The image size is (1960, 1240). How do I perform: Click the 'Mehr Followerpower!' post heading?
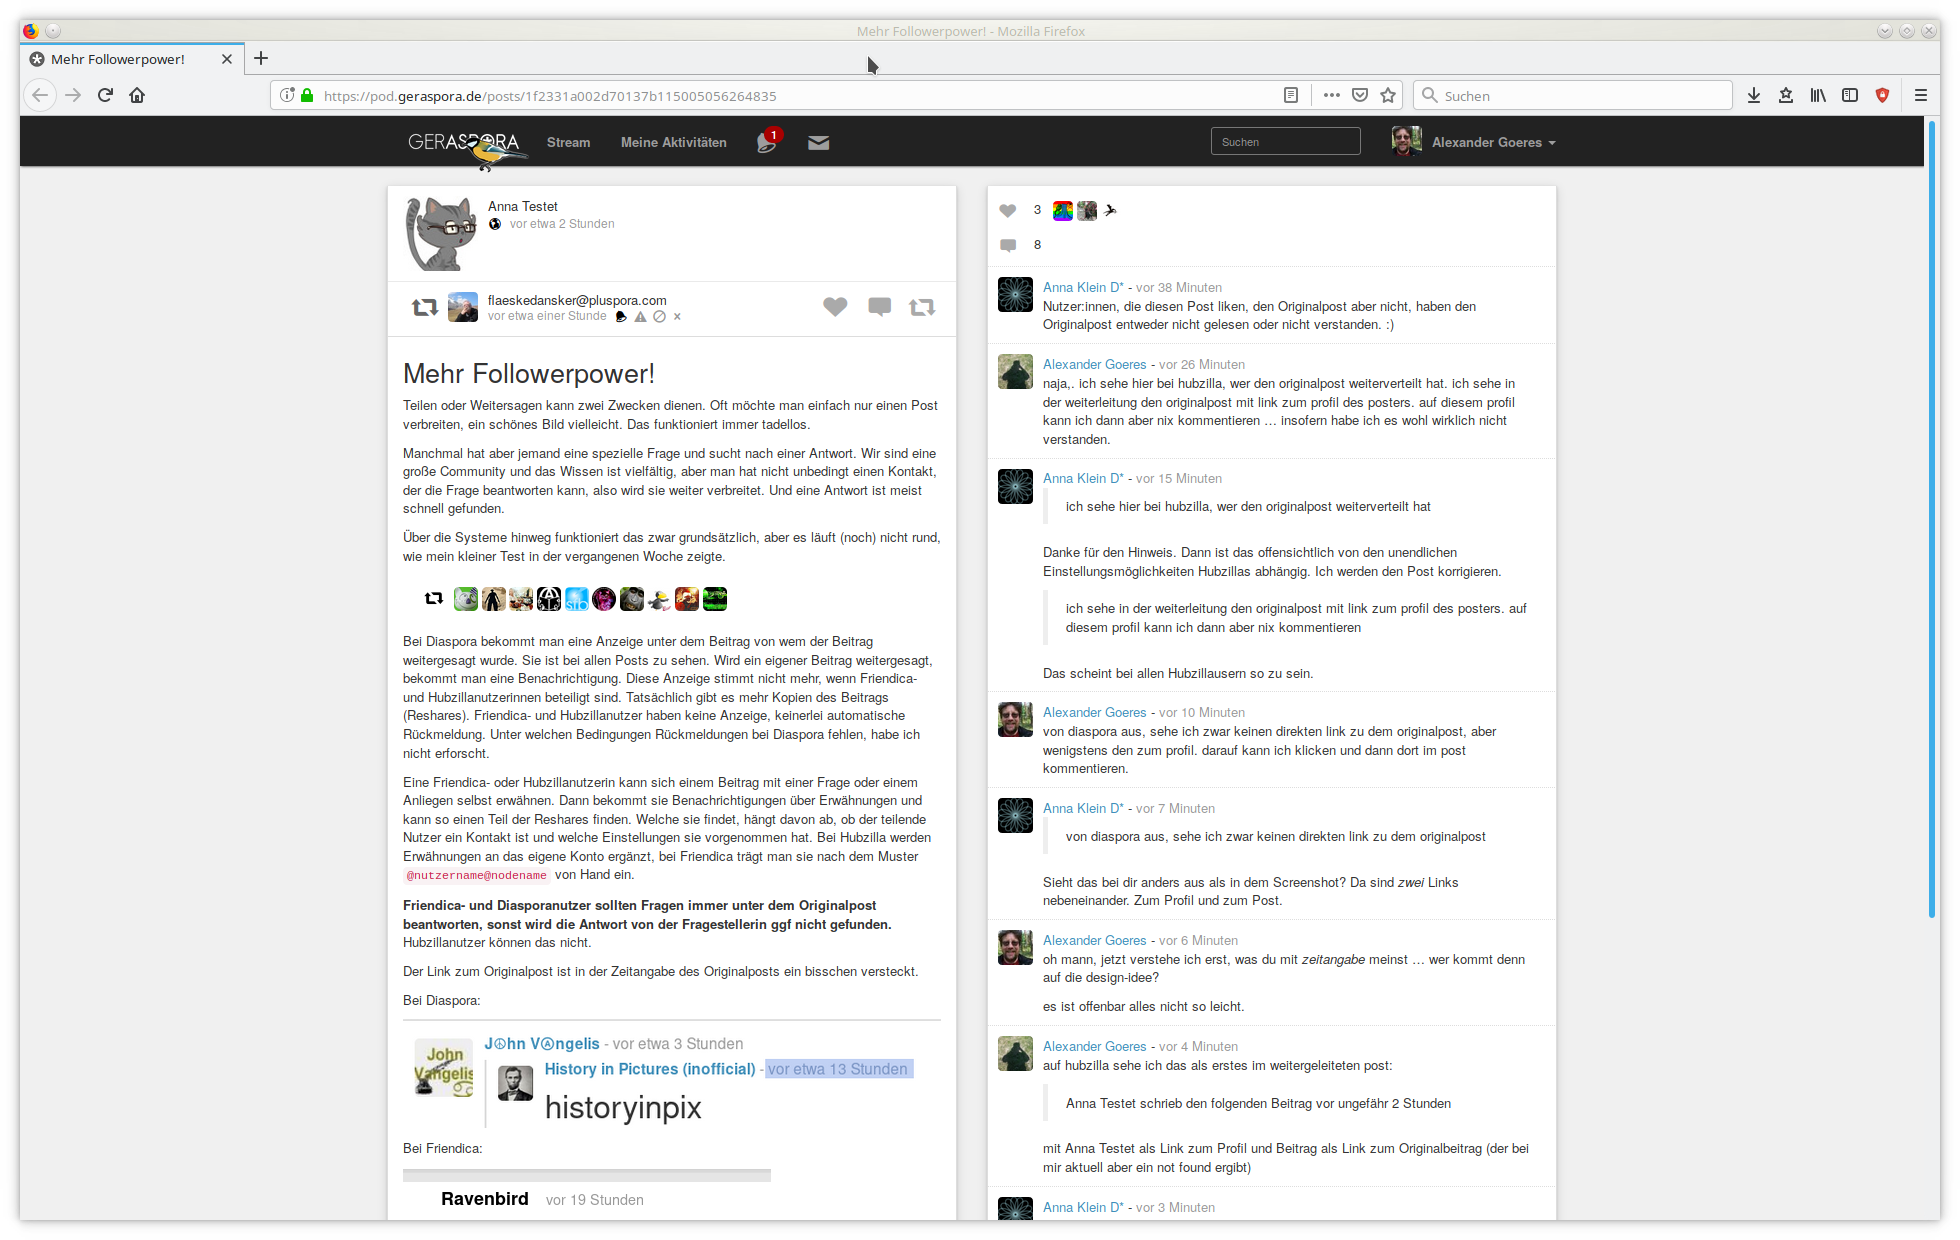(x=529, y=374)
